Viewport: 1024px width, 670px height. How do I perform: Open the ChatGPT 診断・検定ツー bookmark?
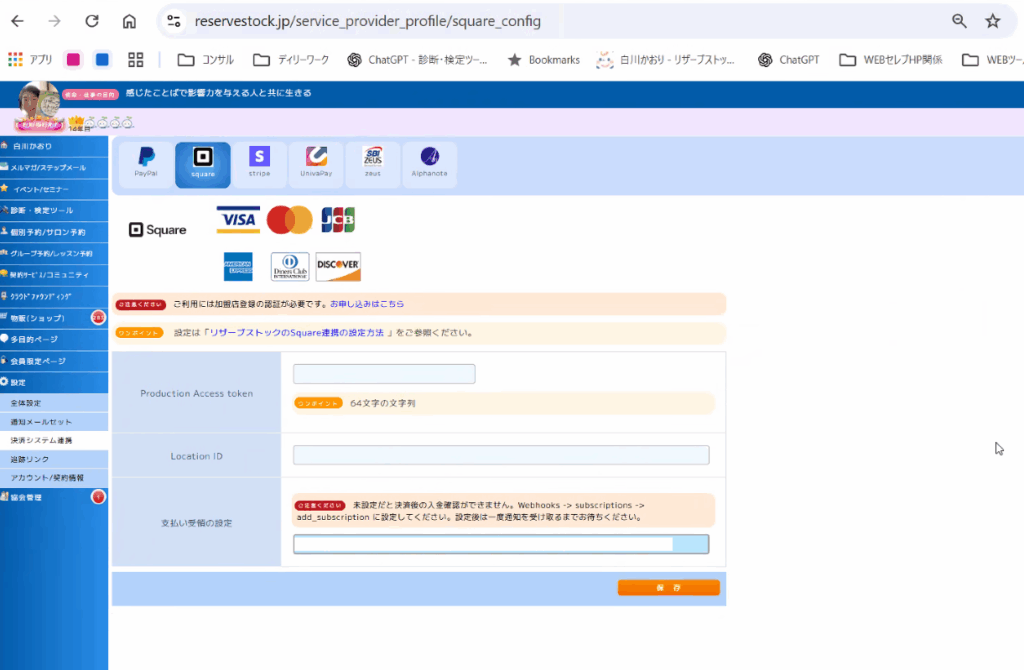coord(417,59)
